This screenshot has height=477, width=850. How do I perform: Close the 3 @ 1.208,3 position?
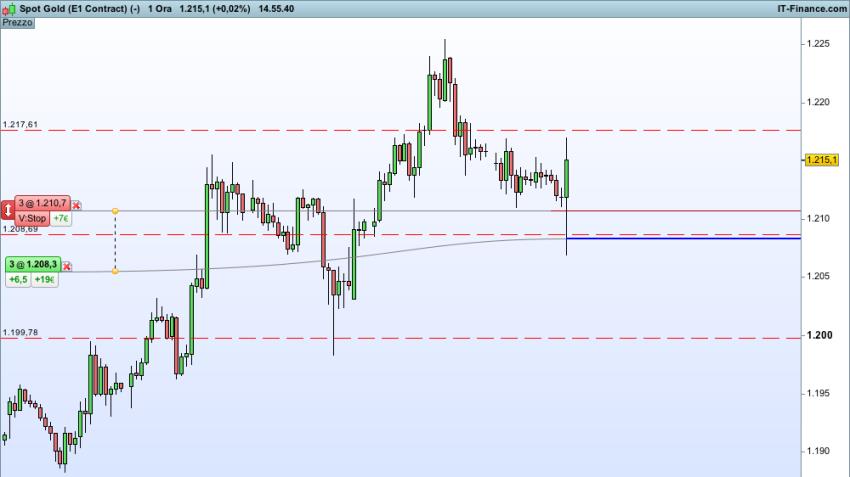pos(67,266)
